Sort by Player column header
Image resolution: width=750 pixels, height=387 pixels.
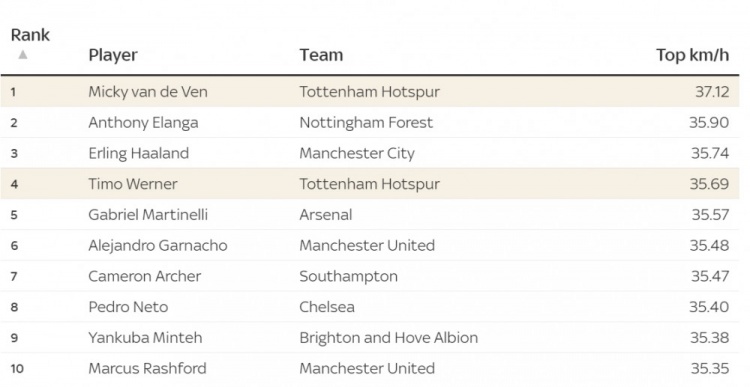(x=113, y=55)
